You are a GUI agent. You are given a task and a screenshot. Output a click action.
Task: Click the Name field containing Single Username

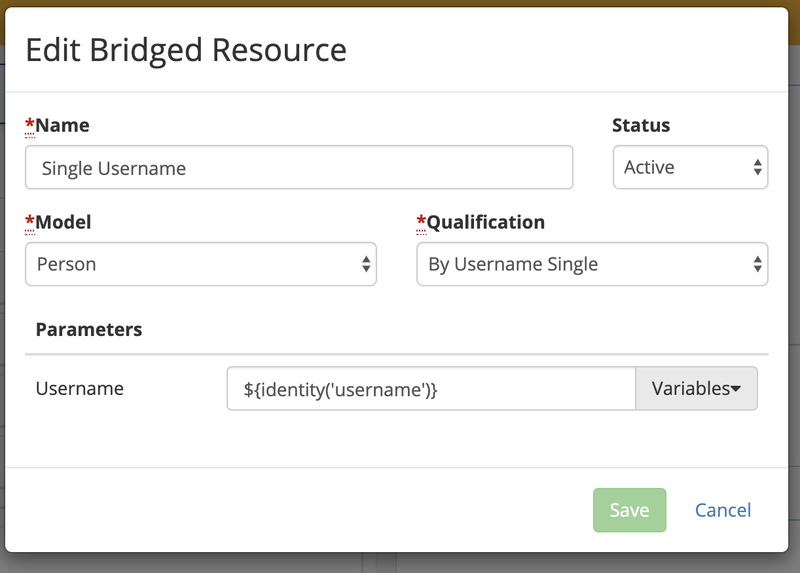point(298,168)
